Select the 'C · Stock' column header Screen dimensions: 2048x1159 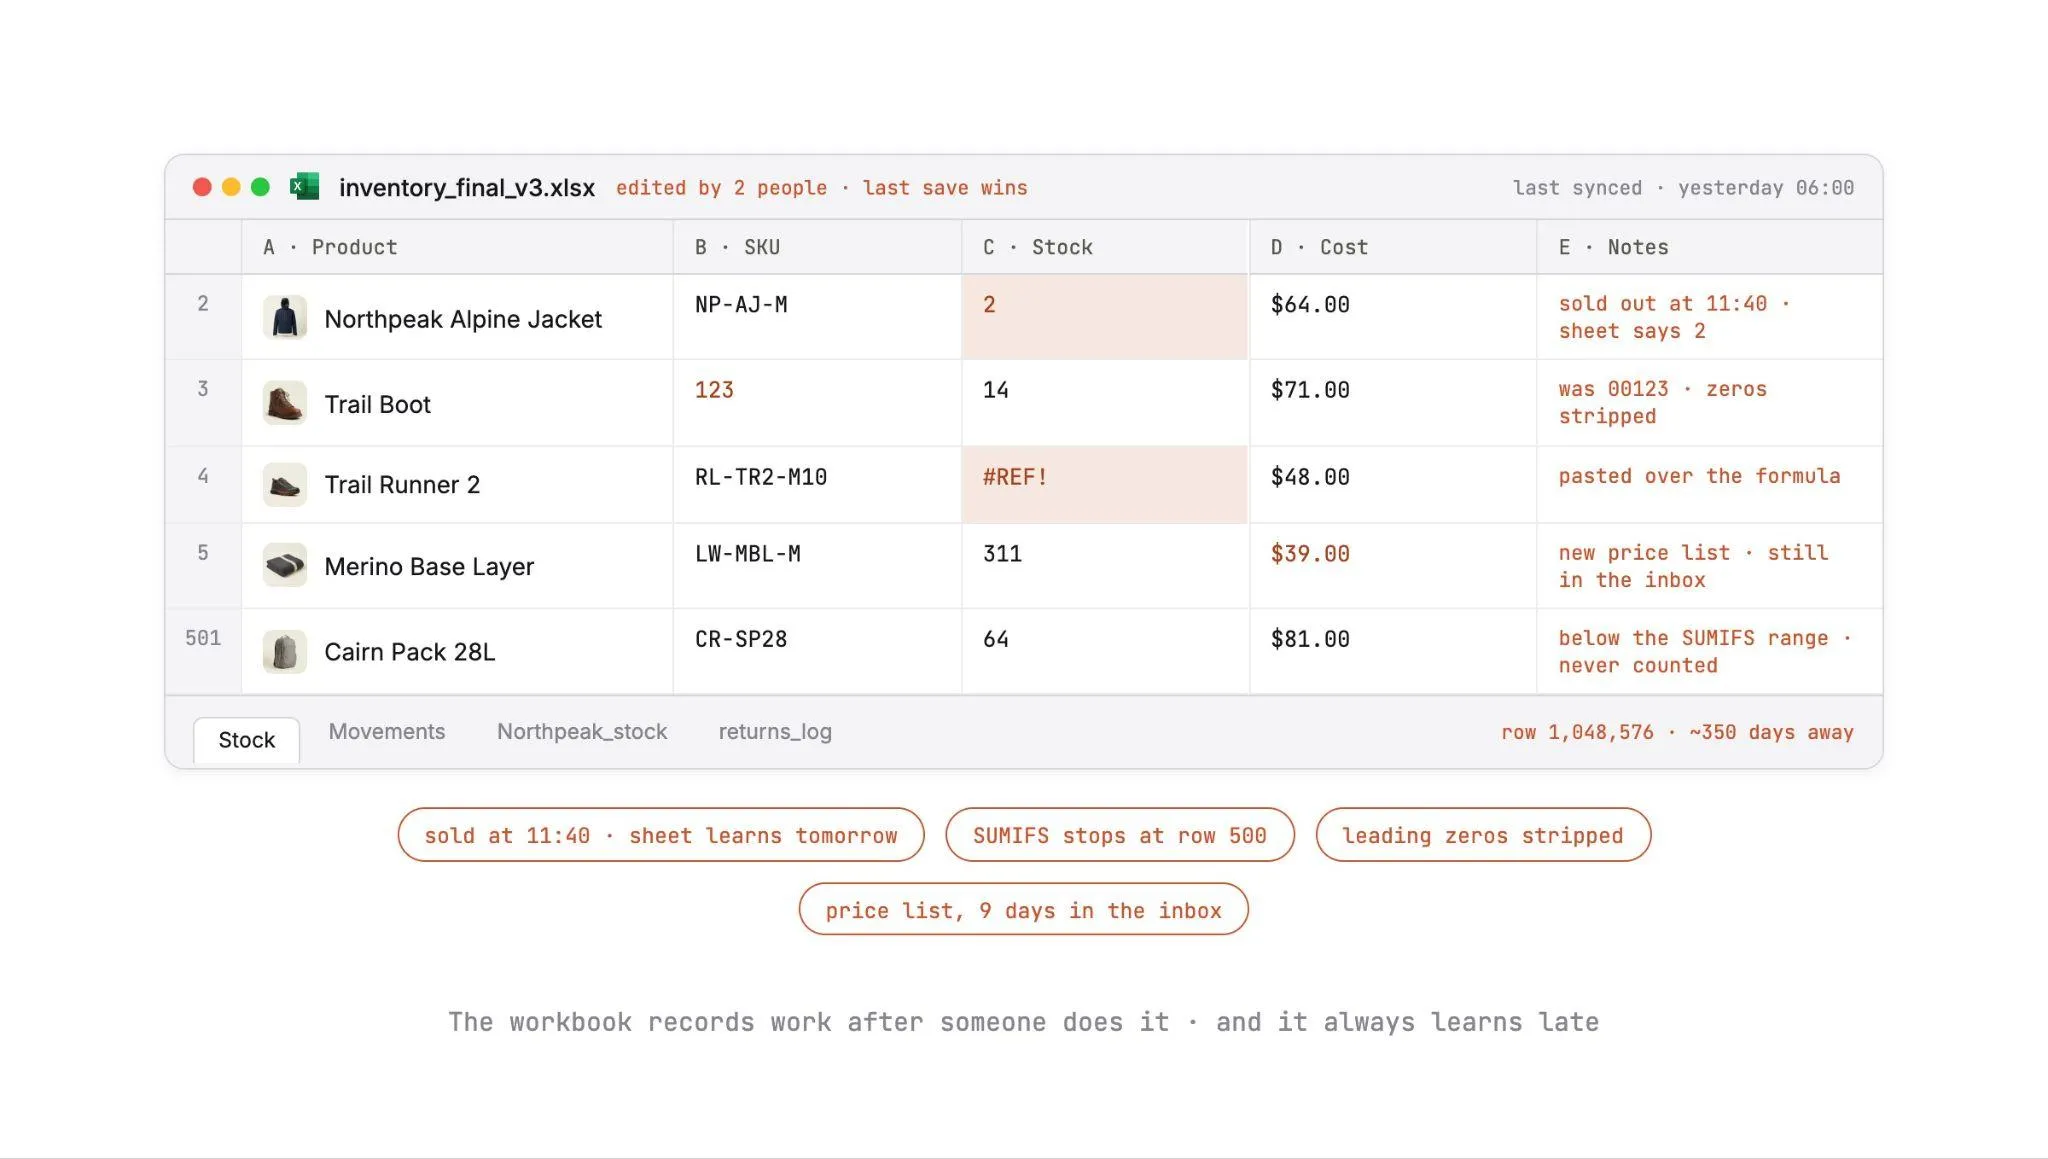click(1105, 247)
